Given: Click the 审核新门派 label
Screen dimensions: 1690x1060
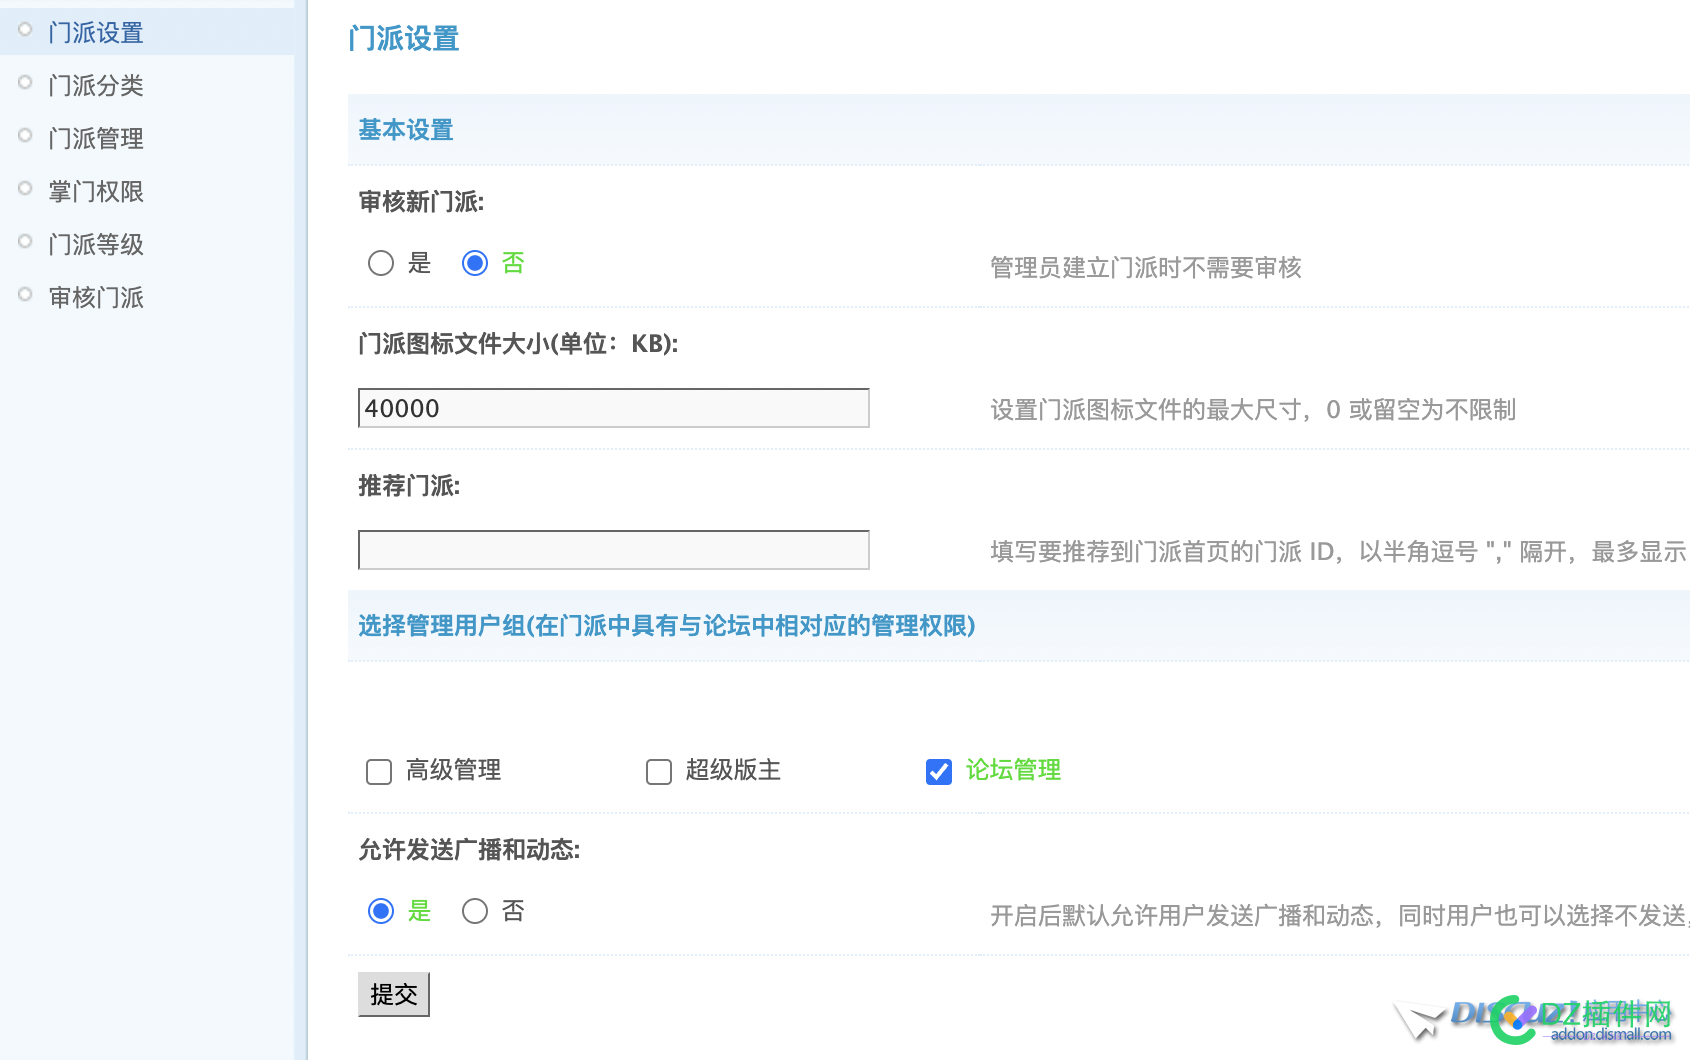Looking at the screenshot, I should click(x=421, y=202).
